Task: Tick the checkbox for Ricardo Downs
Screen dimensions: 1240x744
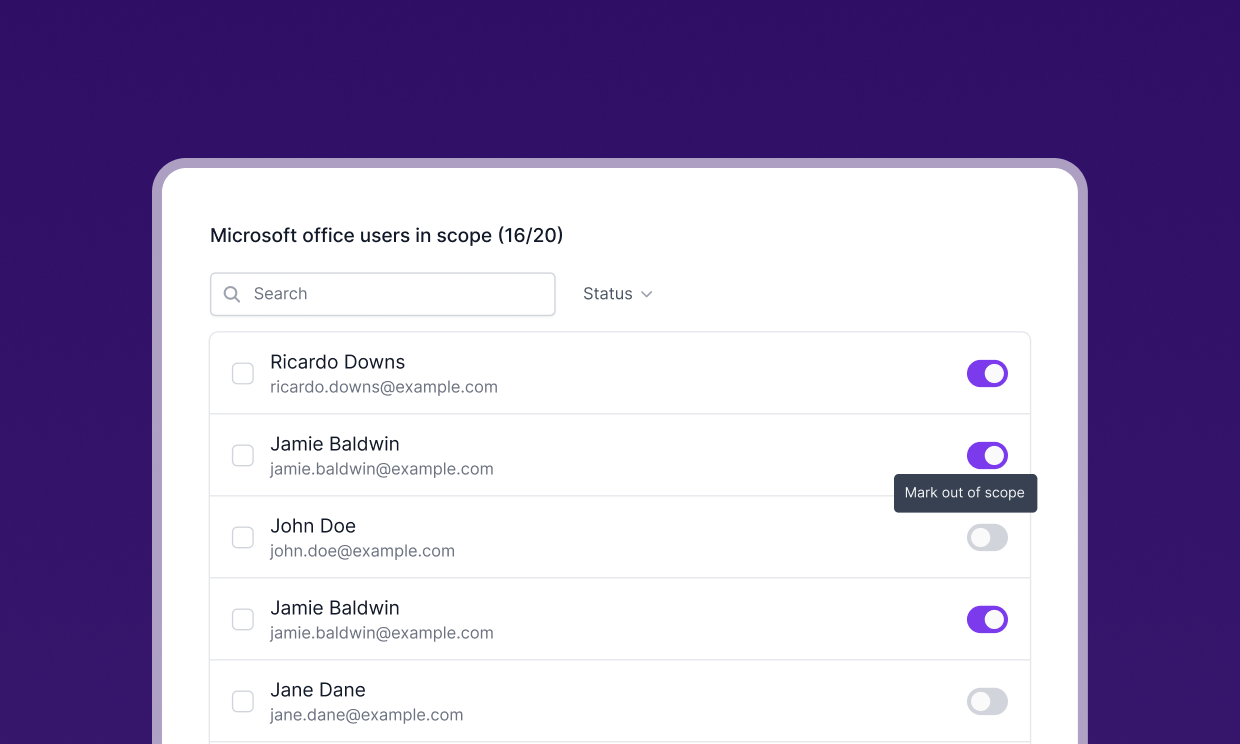Action: coord(243,374)
